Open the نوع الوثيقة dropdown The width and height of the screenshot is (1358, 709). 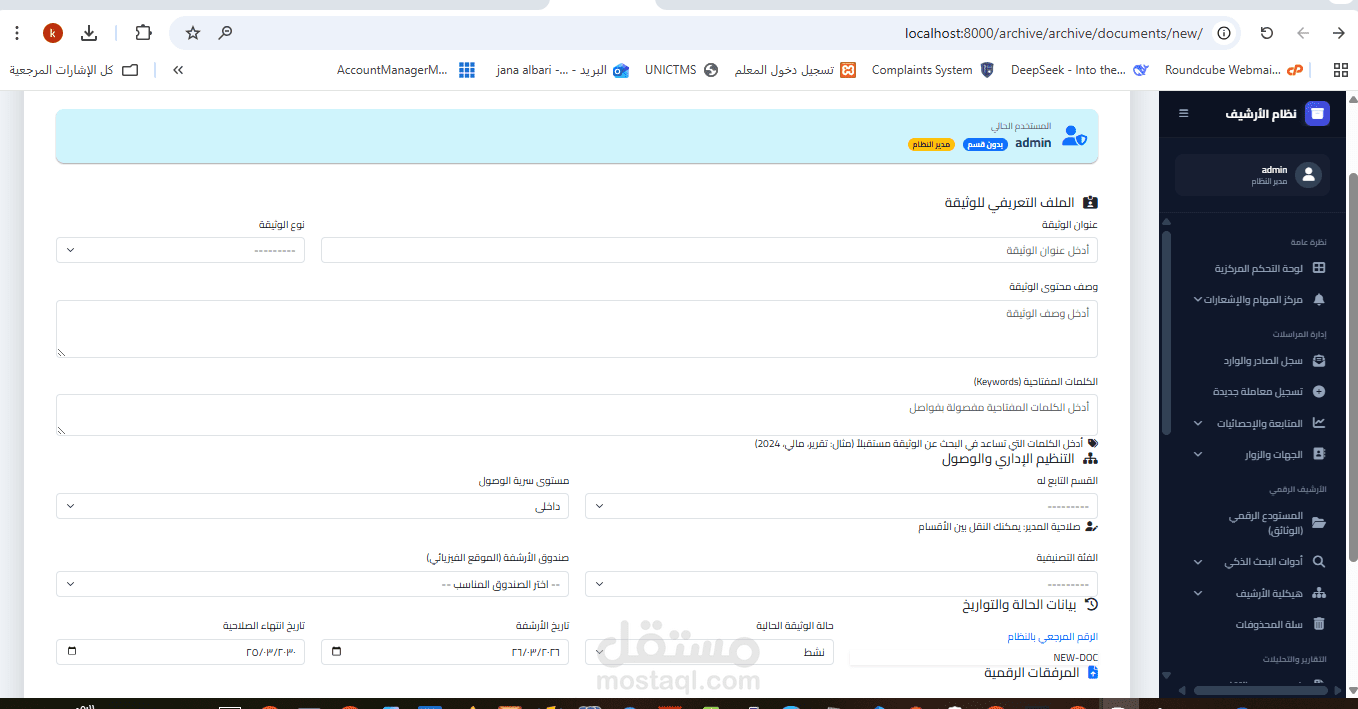click(180, 250)
